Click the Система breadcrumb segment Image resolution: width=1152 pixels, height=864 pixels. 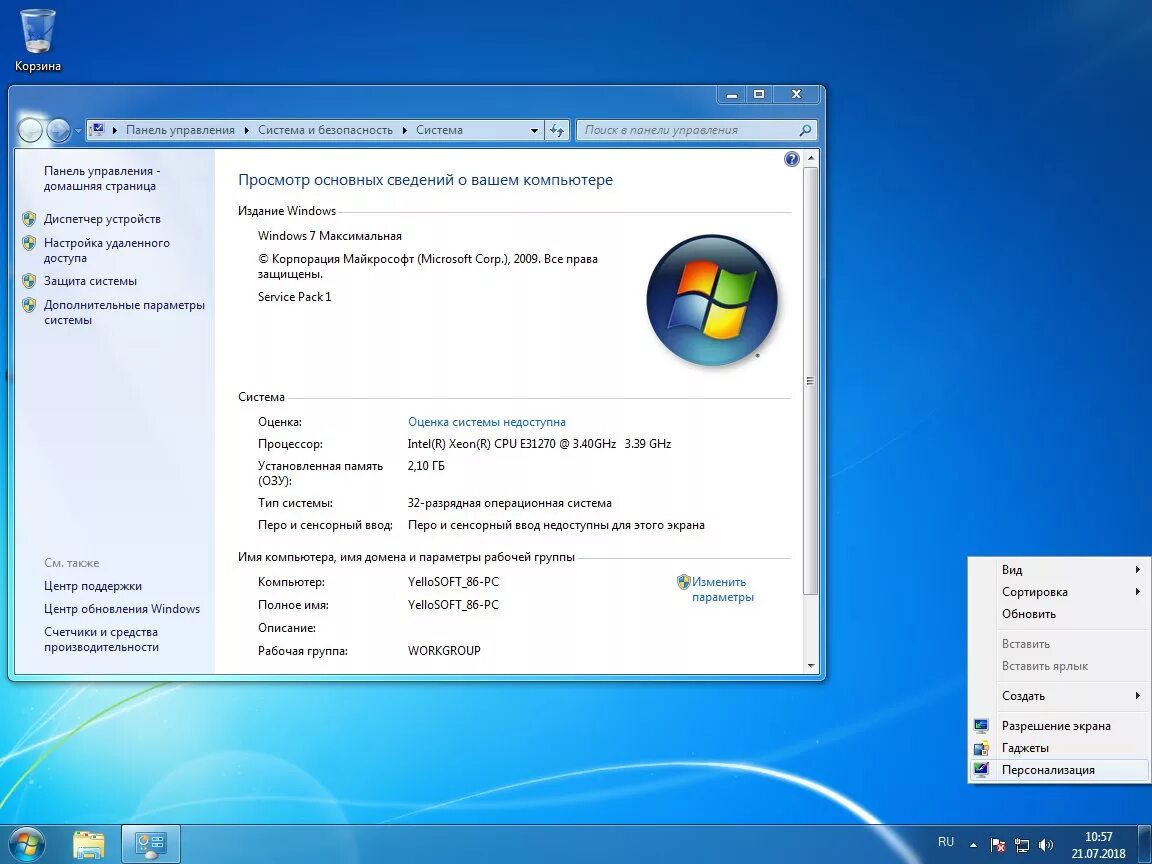click(439, 130)
